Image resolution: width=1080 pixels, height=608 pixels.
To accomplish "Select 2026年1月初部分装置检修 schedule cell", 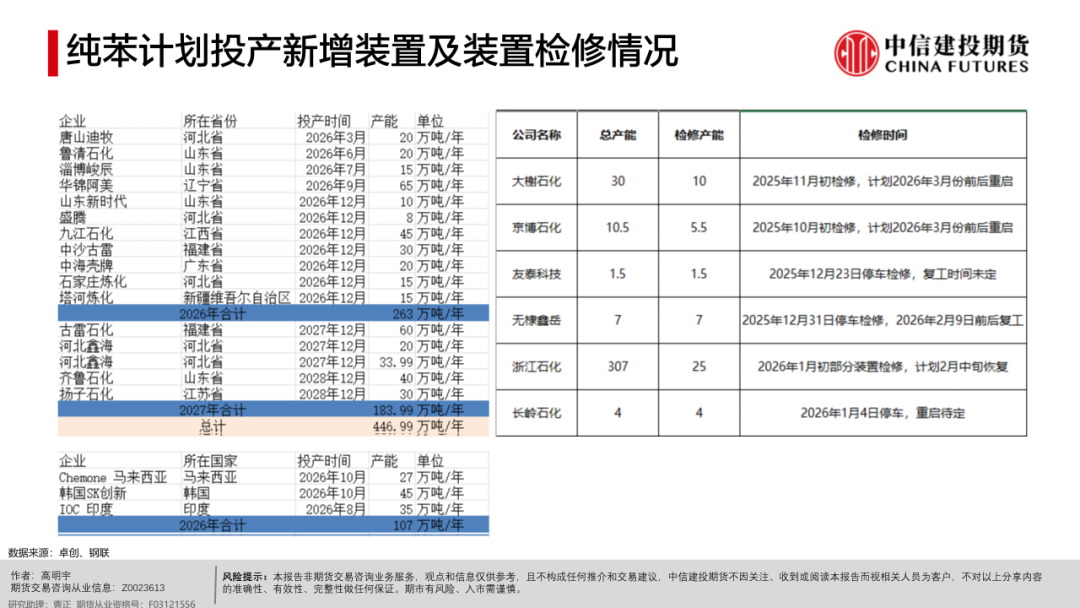I will coord(883,367).
